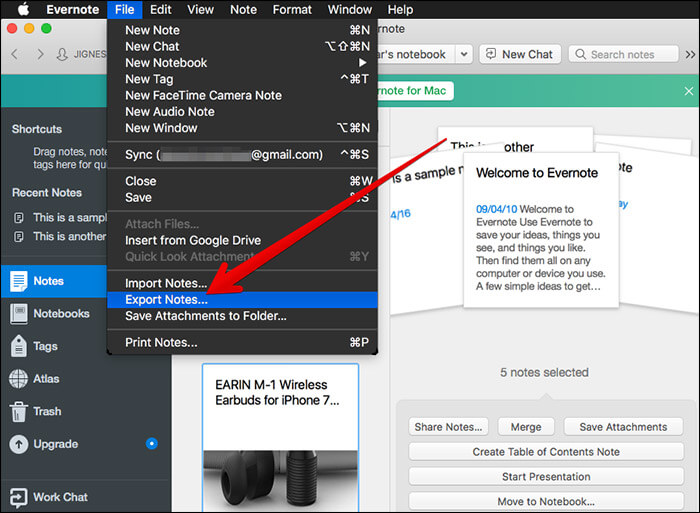Click the Search notes field
This screenshot has width=700, height=513.
(x=623, y=54)
